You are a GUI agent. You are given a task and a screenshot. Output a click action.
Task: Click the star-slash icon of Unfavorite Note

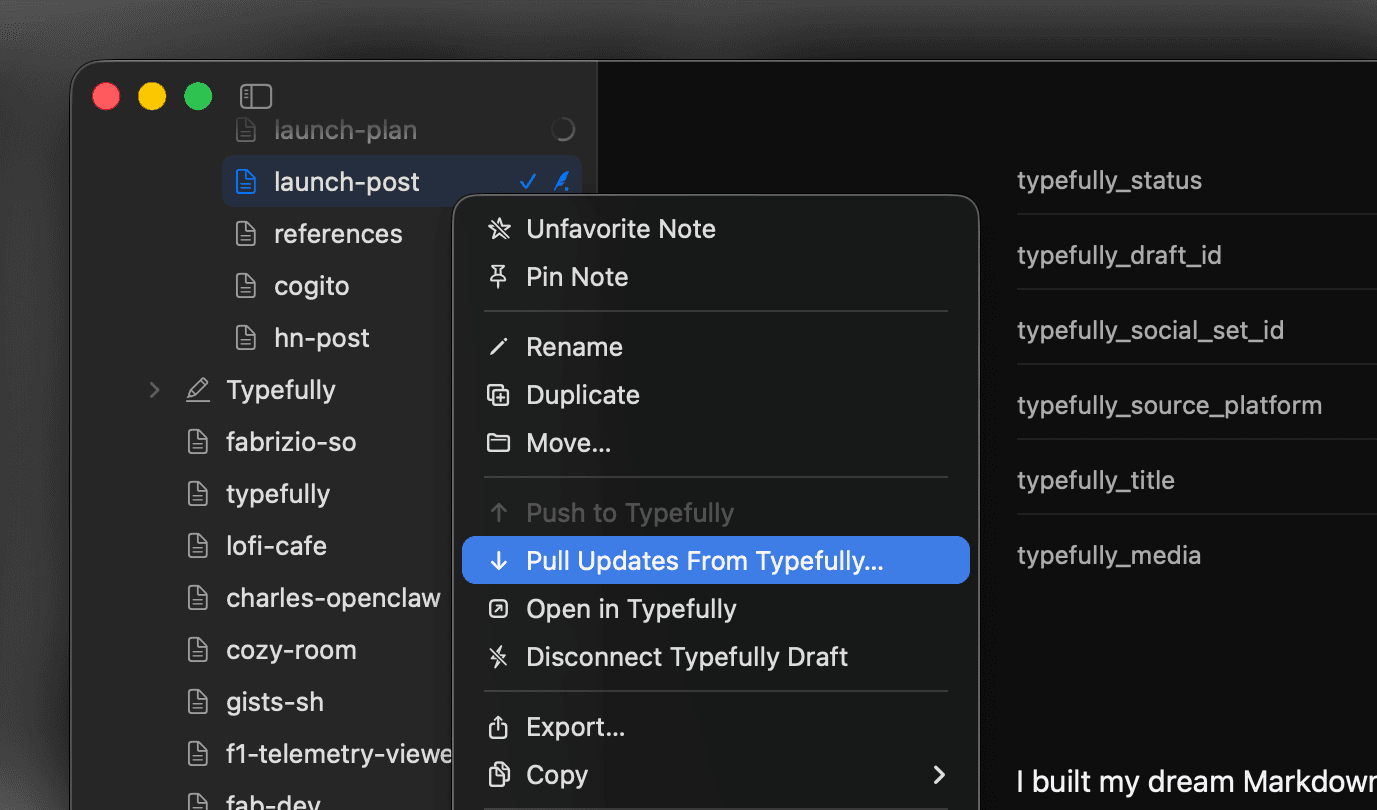(x=498, y=229)
